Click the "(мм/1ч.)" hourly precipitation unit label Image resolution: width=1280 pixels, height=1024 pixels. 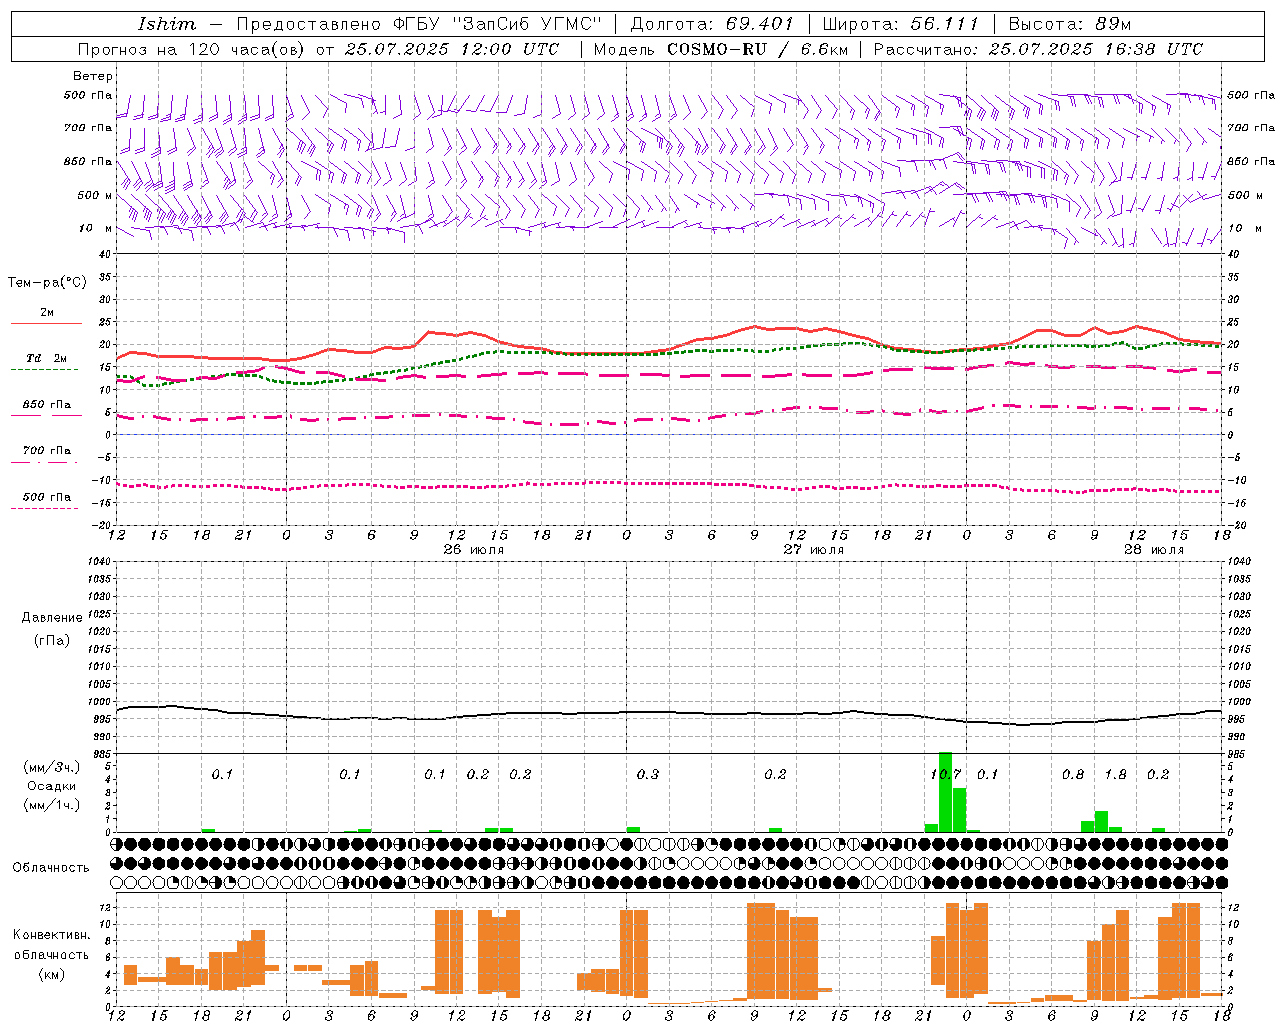pos(52,805)
